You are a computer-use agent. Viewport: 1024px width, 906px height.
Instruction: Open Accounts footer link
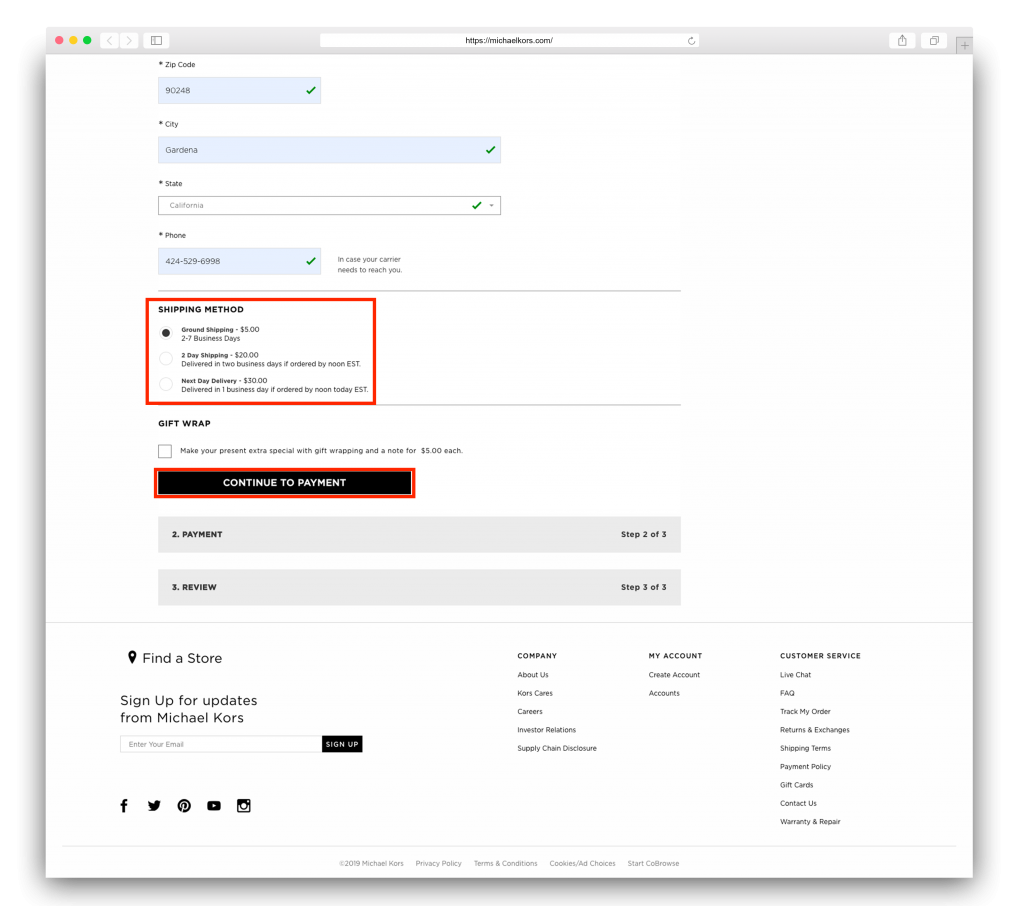click(x=664, y=693)
